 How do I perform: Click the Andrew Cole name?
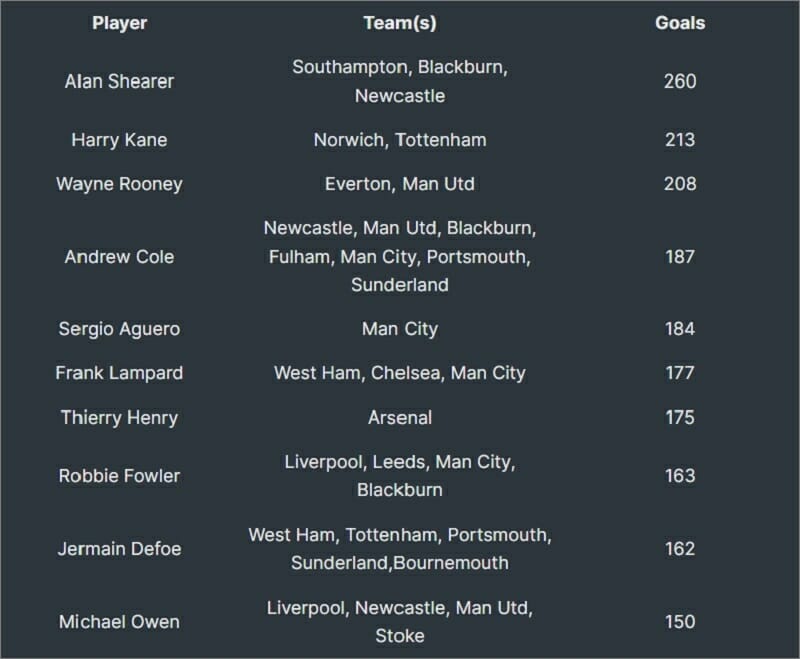pyautogui.click(x=119, y=257)
